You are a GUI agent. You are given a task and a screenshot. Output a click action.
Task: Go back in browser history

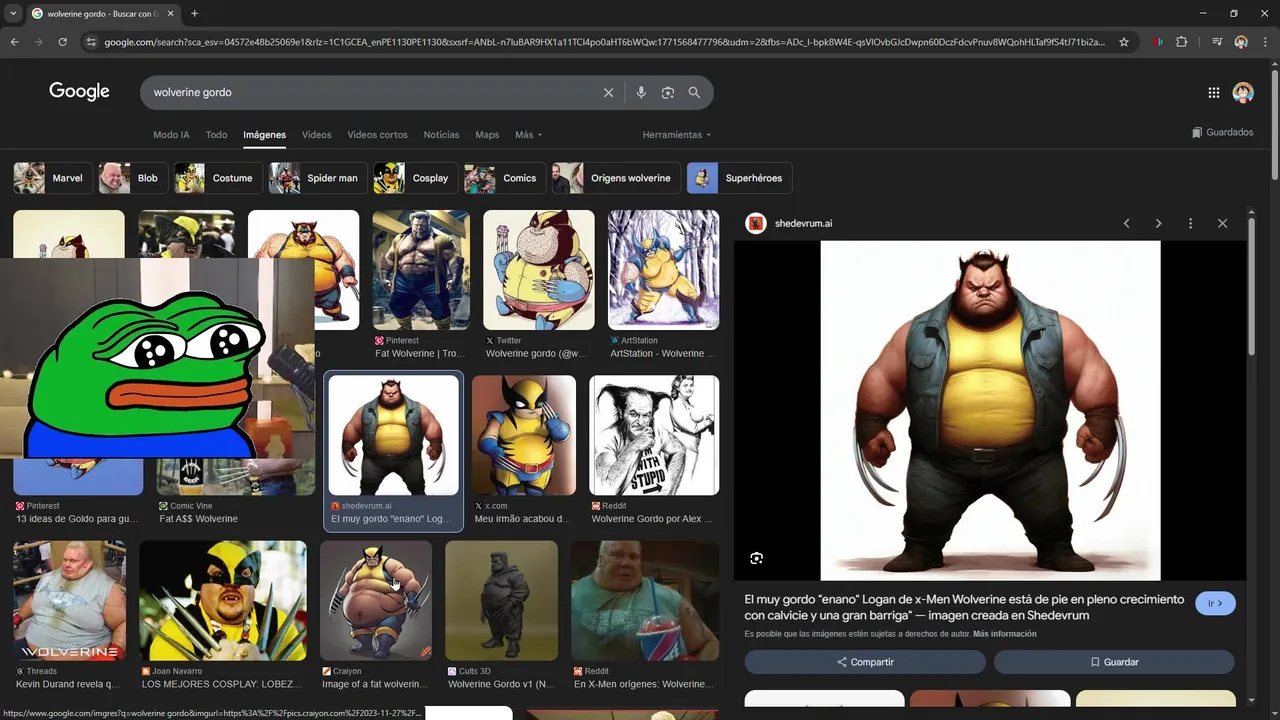coord(14,42)
